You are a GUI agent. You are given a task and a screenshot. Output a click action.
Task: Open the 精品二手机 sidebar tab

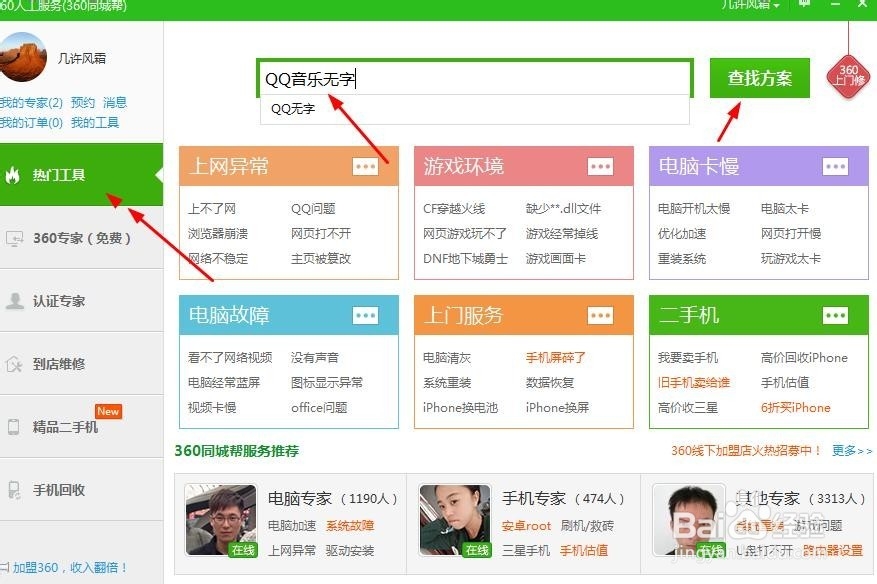[82, 427]
